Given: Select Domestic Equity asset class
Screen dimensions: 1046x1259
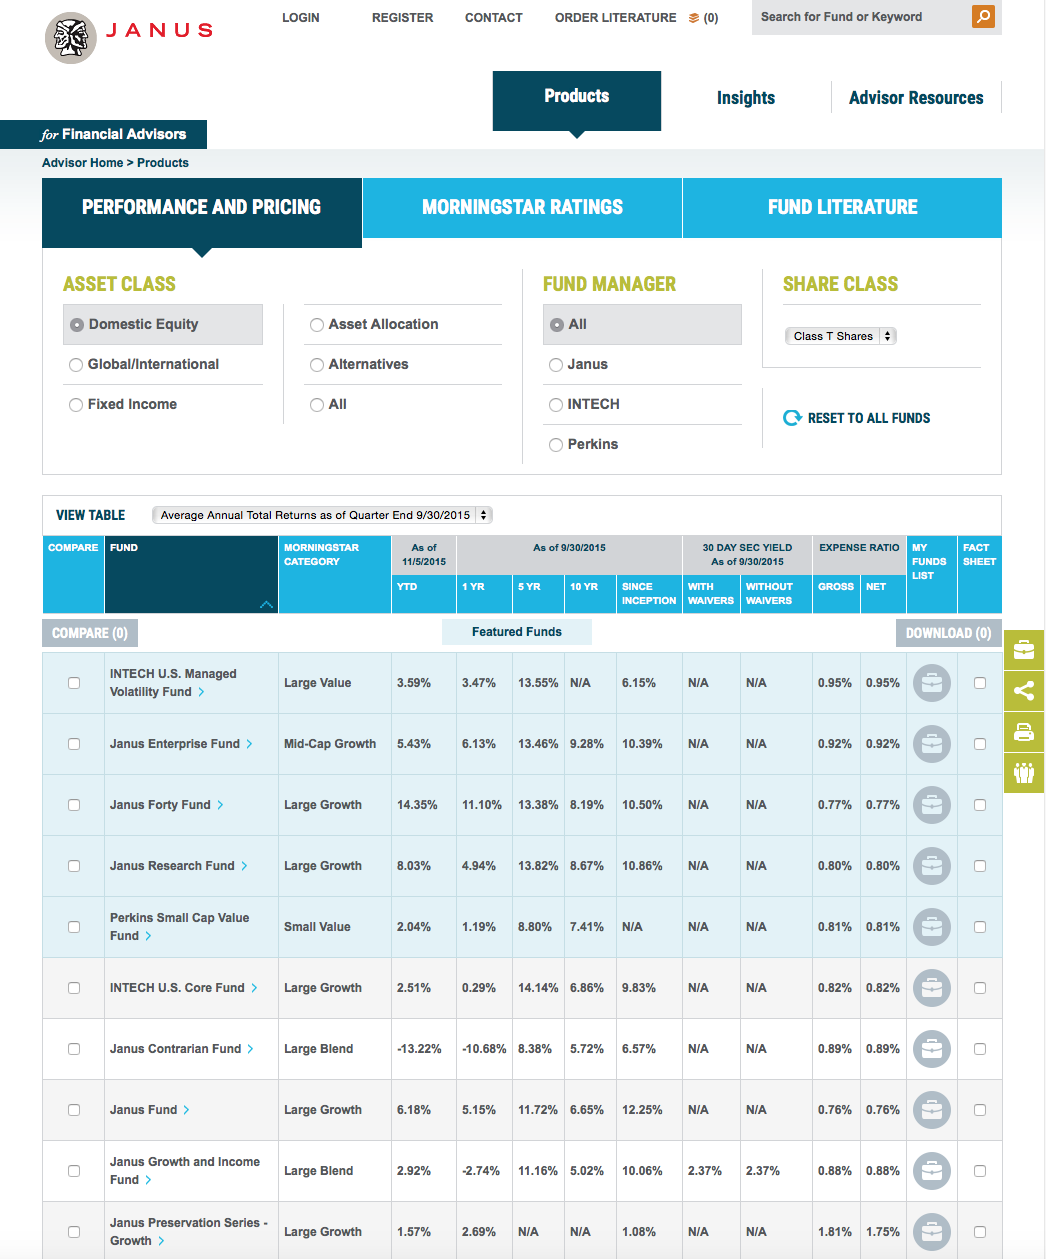Looking at the screenshot, I should click(77, 325).
